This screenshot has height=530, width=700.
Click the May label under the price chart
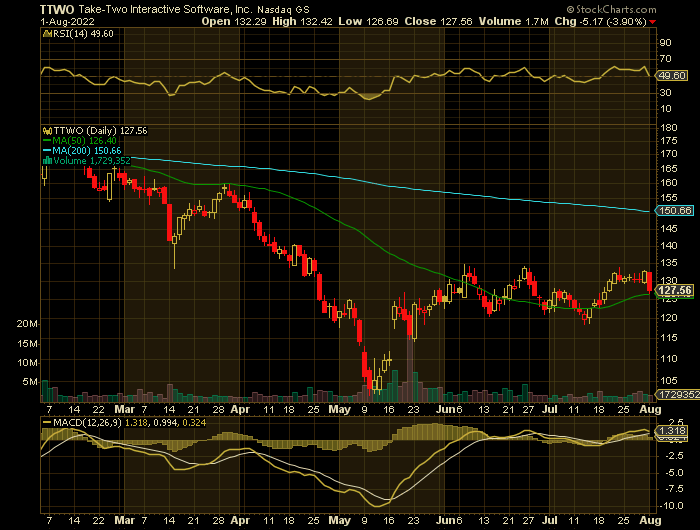pos(339,409)
